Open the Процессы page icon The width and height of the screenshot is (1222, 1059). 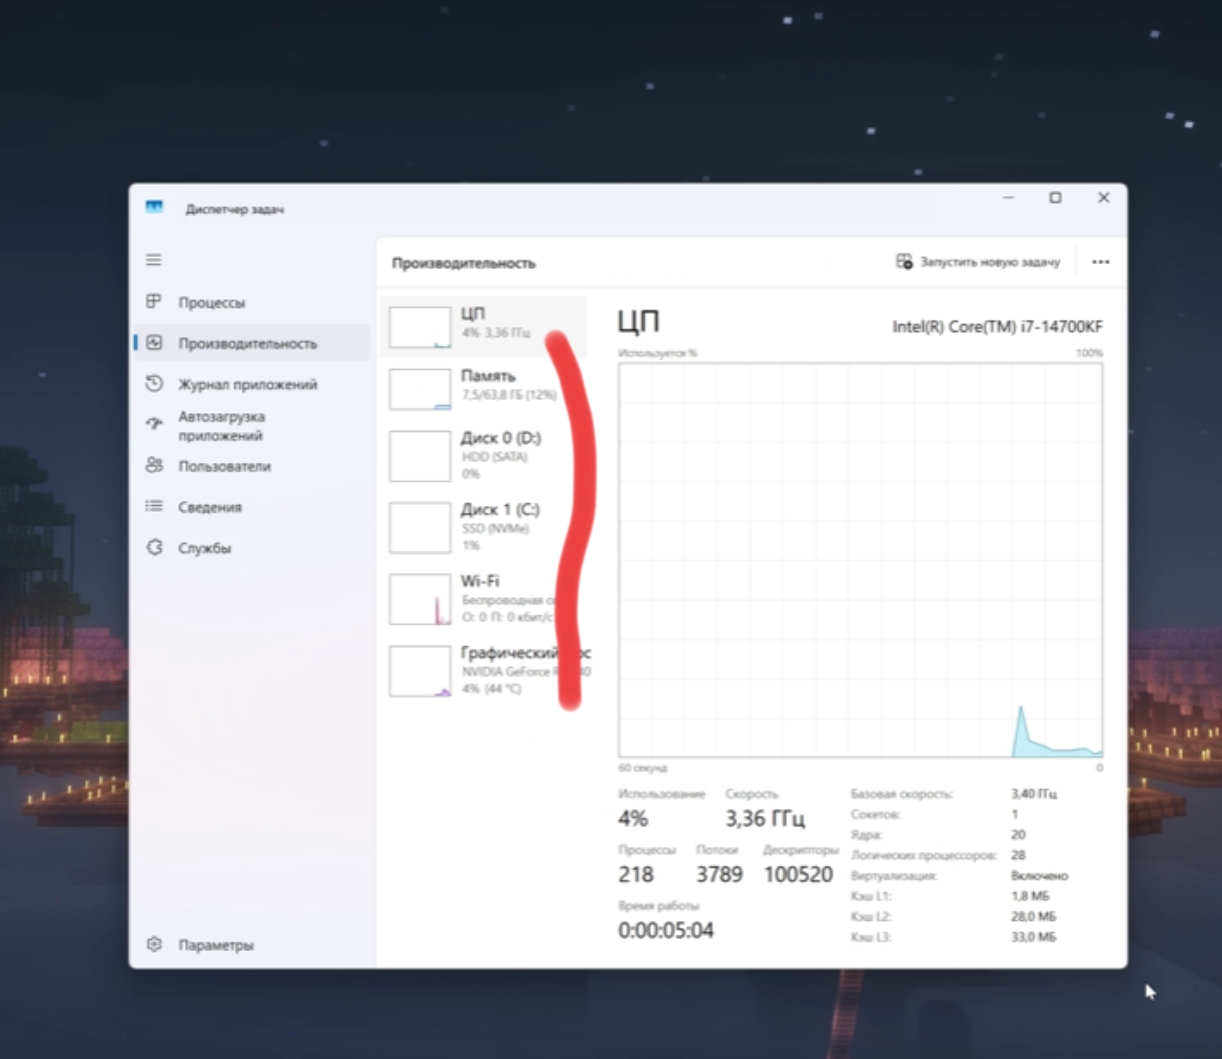[x=154, y=301]
